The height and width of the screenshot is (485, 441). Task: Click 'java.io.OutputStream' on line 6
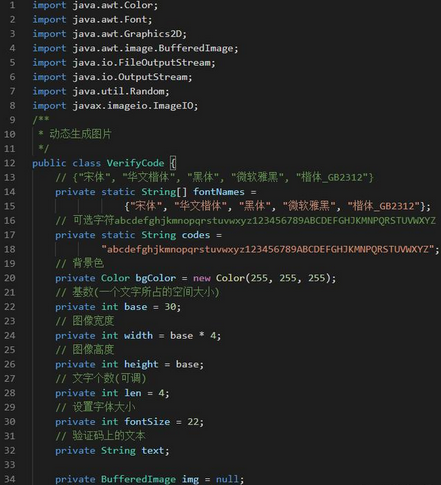tap(130, 77)
